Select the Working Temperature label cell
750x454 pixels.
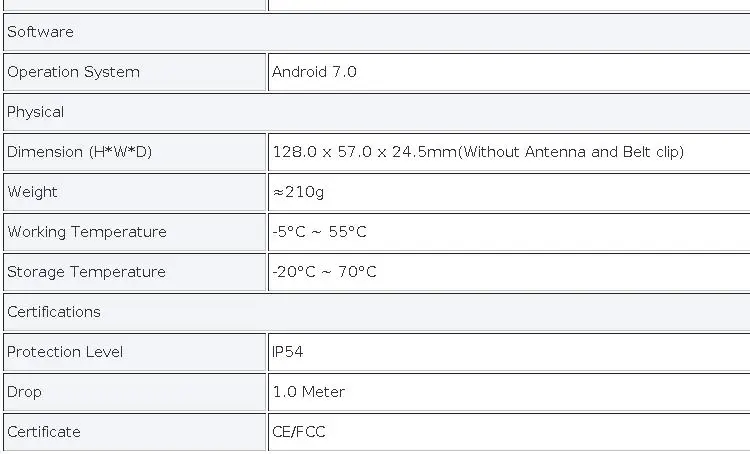pos(135,232)
